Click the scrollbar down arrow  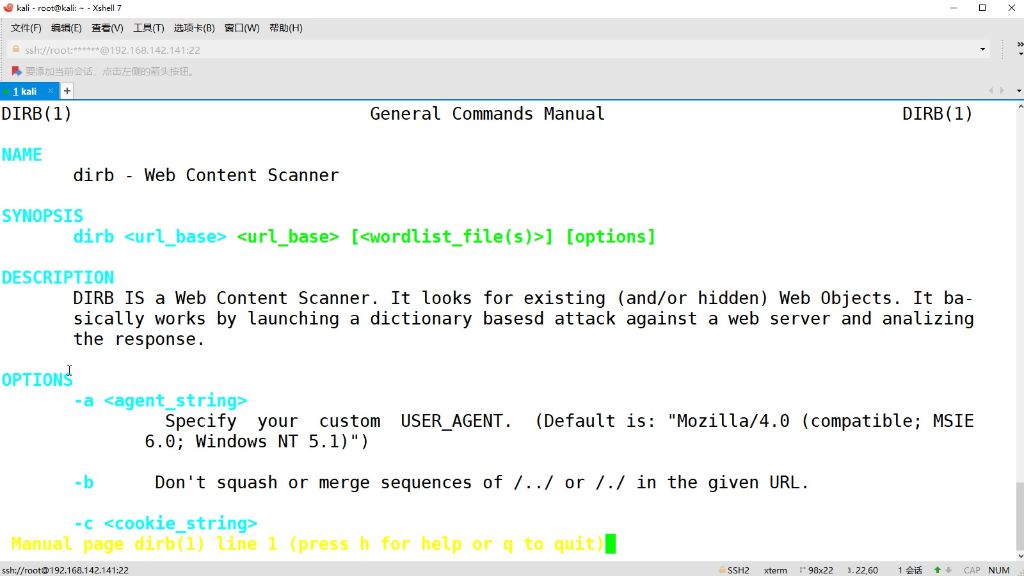click(x=1019, y=556)
